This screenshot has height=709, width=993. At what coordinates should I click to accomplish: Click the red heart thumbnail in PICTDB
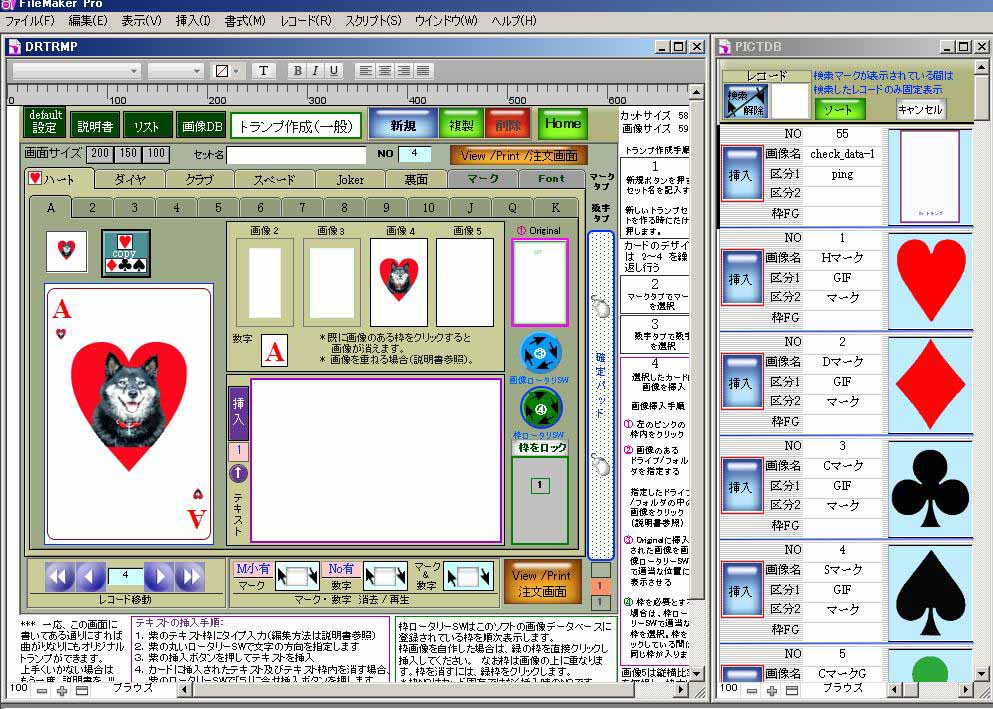pos(930,279)
